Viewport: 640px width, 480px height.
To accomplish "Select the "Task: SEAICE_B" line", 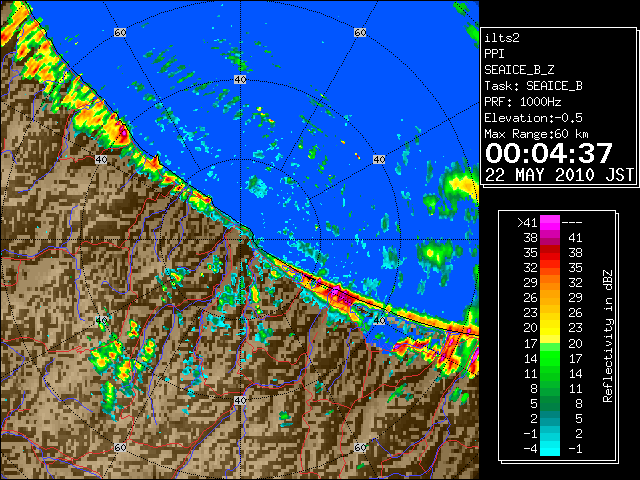I will tap(533, 86).
